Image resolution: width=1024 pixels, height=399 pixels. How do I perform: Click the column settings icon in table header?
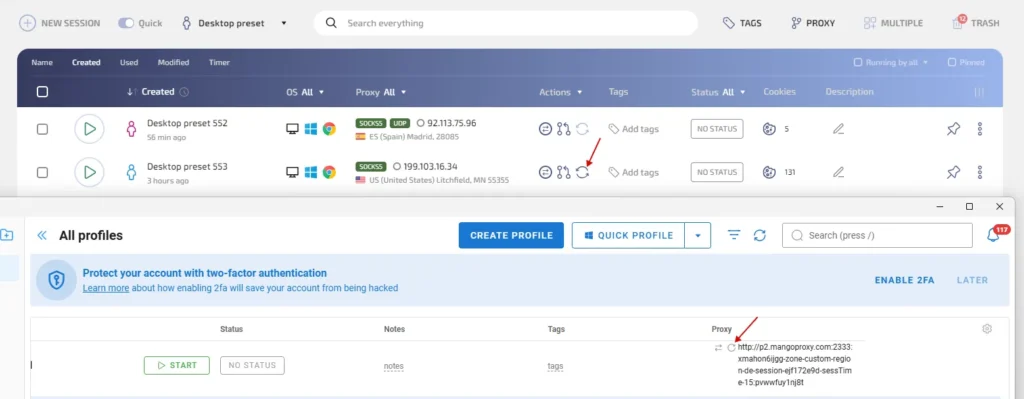[x=979, y=92]
